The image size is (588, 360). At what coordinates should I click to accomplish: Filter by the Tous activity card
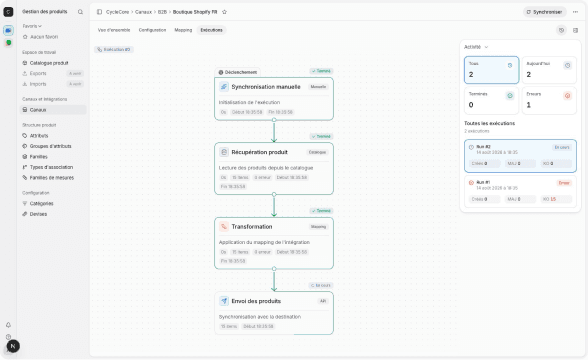click(491, 70)
